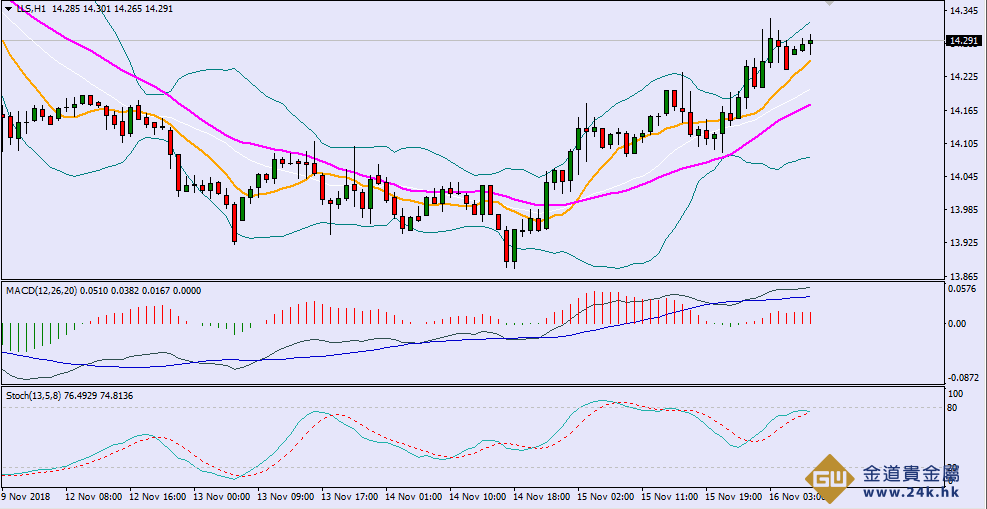
Task: Select the current price label 14.291
Action: click(x=964, y=41)
